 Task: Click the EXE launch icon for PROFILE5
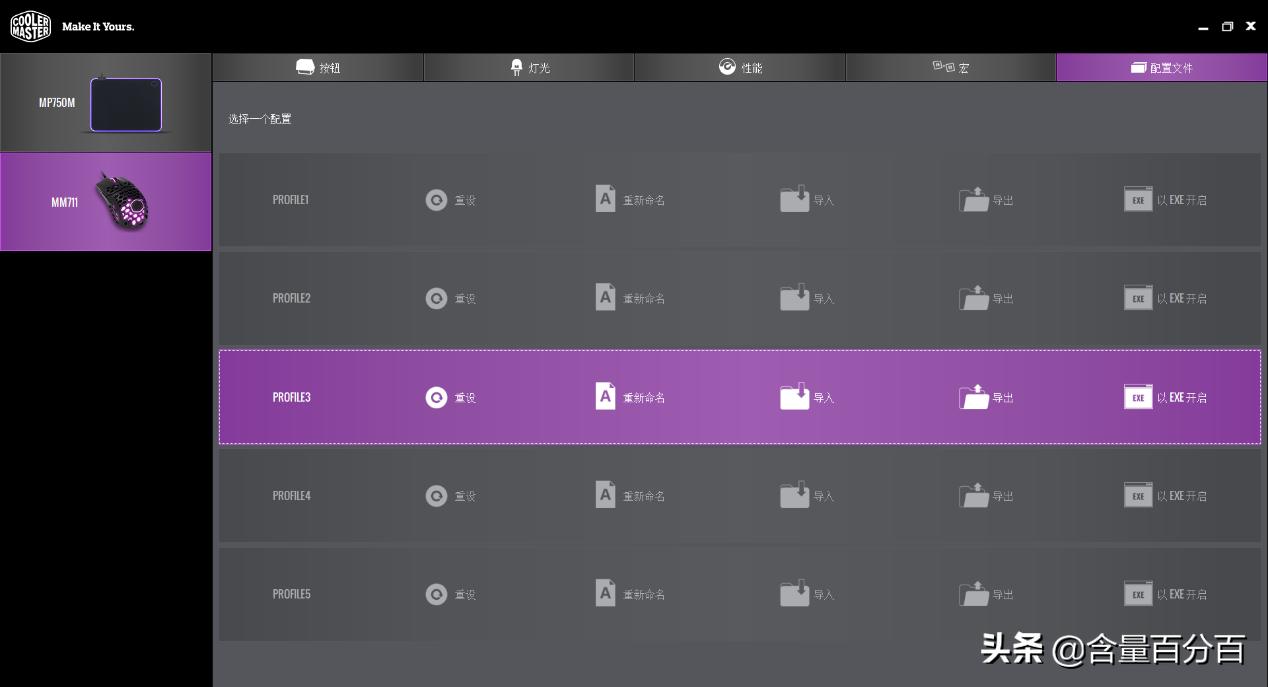[1138, 594]
